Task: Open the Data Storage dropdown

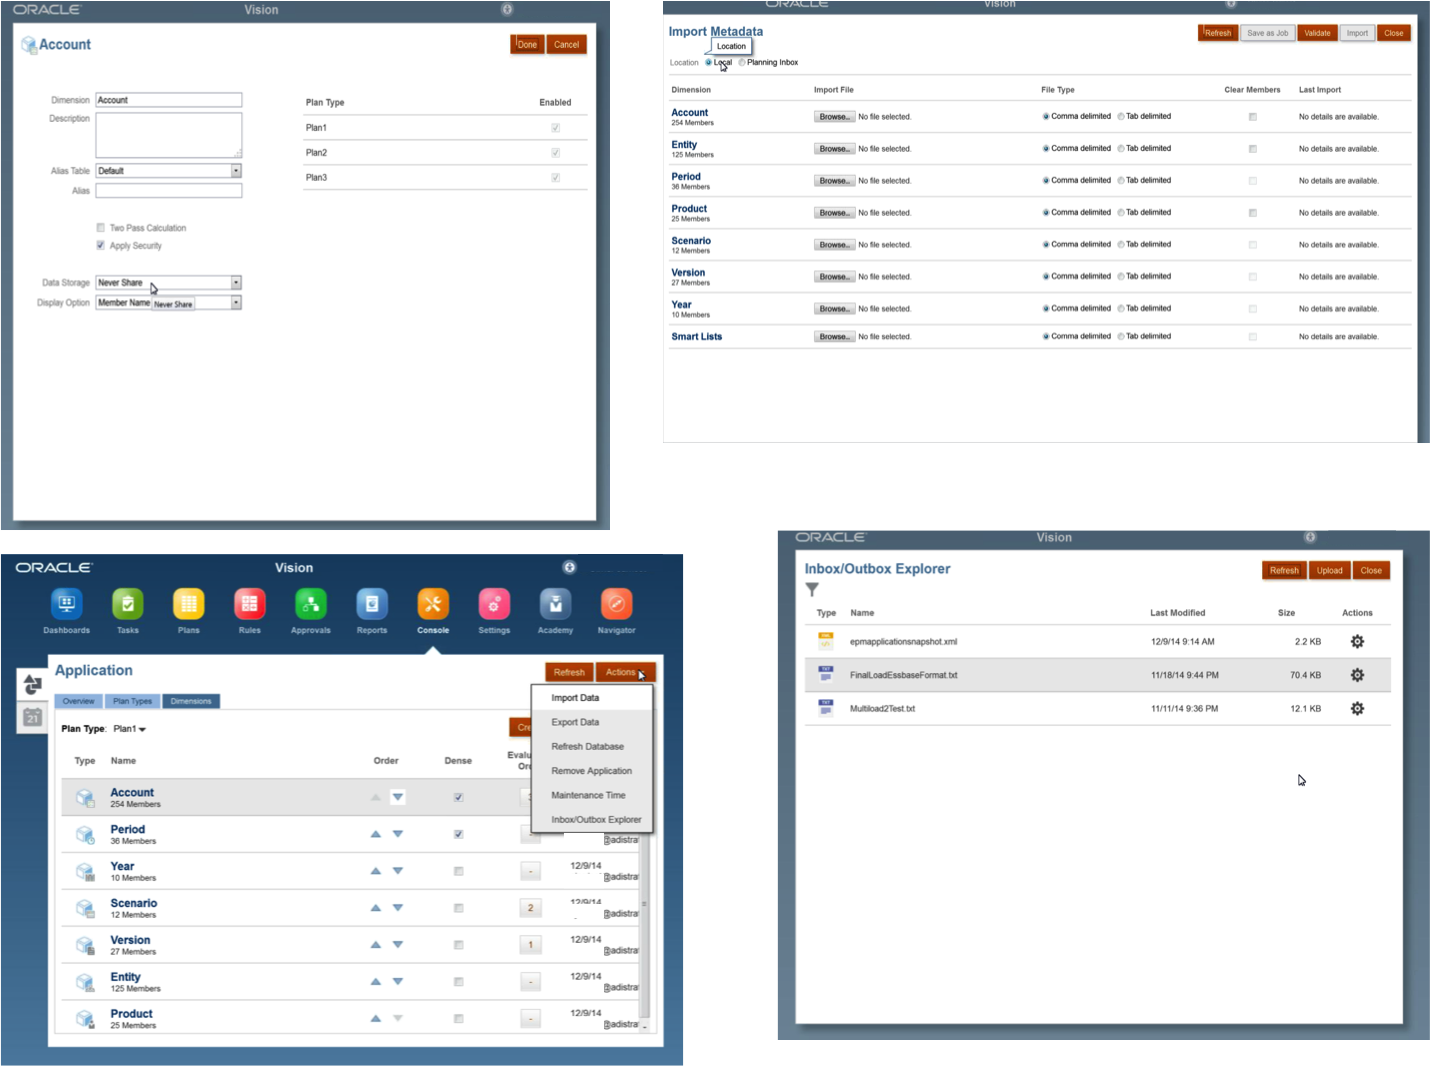Action: (236, 283)
